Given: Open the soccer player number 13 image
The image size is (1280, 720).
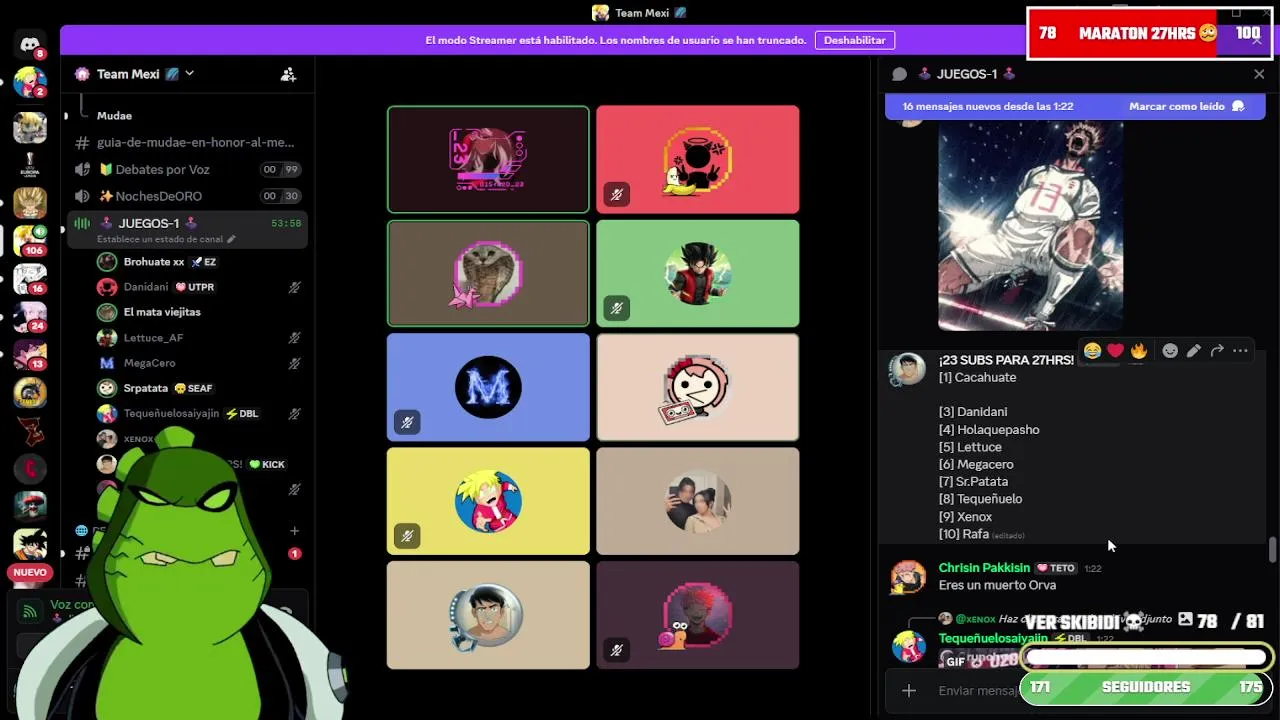Looking at the screenshot, I should click(x=1030, y=225).
